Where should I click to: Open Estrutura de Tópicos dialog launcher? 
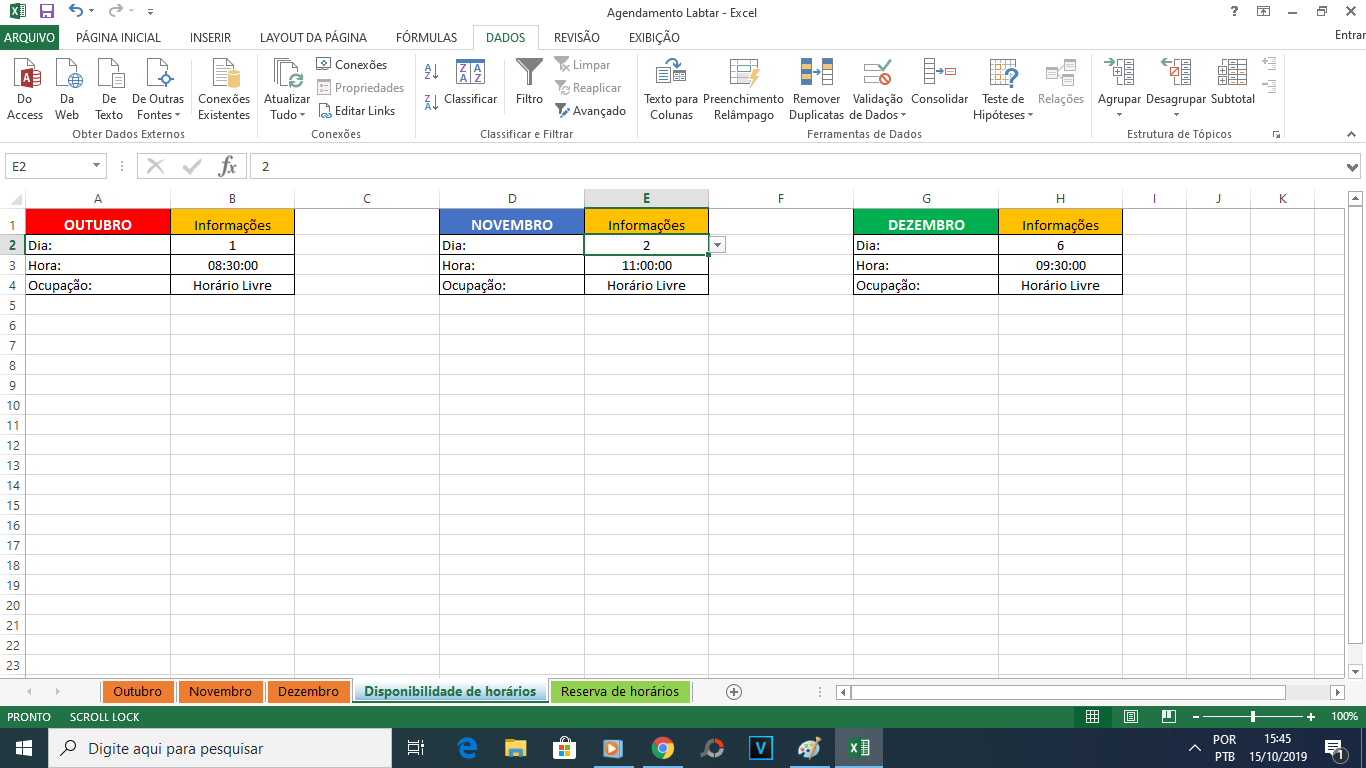coord(1276,134)
